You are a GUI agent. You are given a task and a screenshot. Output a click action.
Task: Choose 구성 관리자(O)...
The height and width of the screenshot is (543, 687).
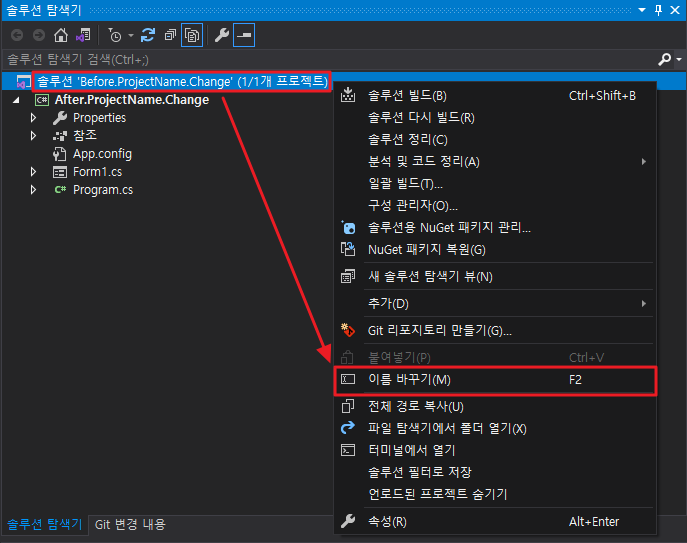(495, 205)
